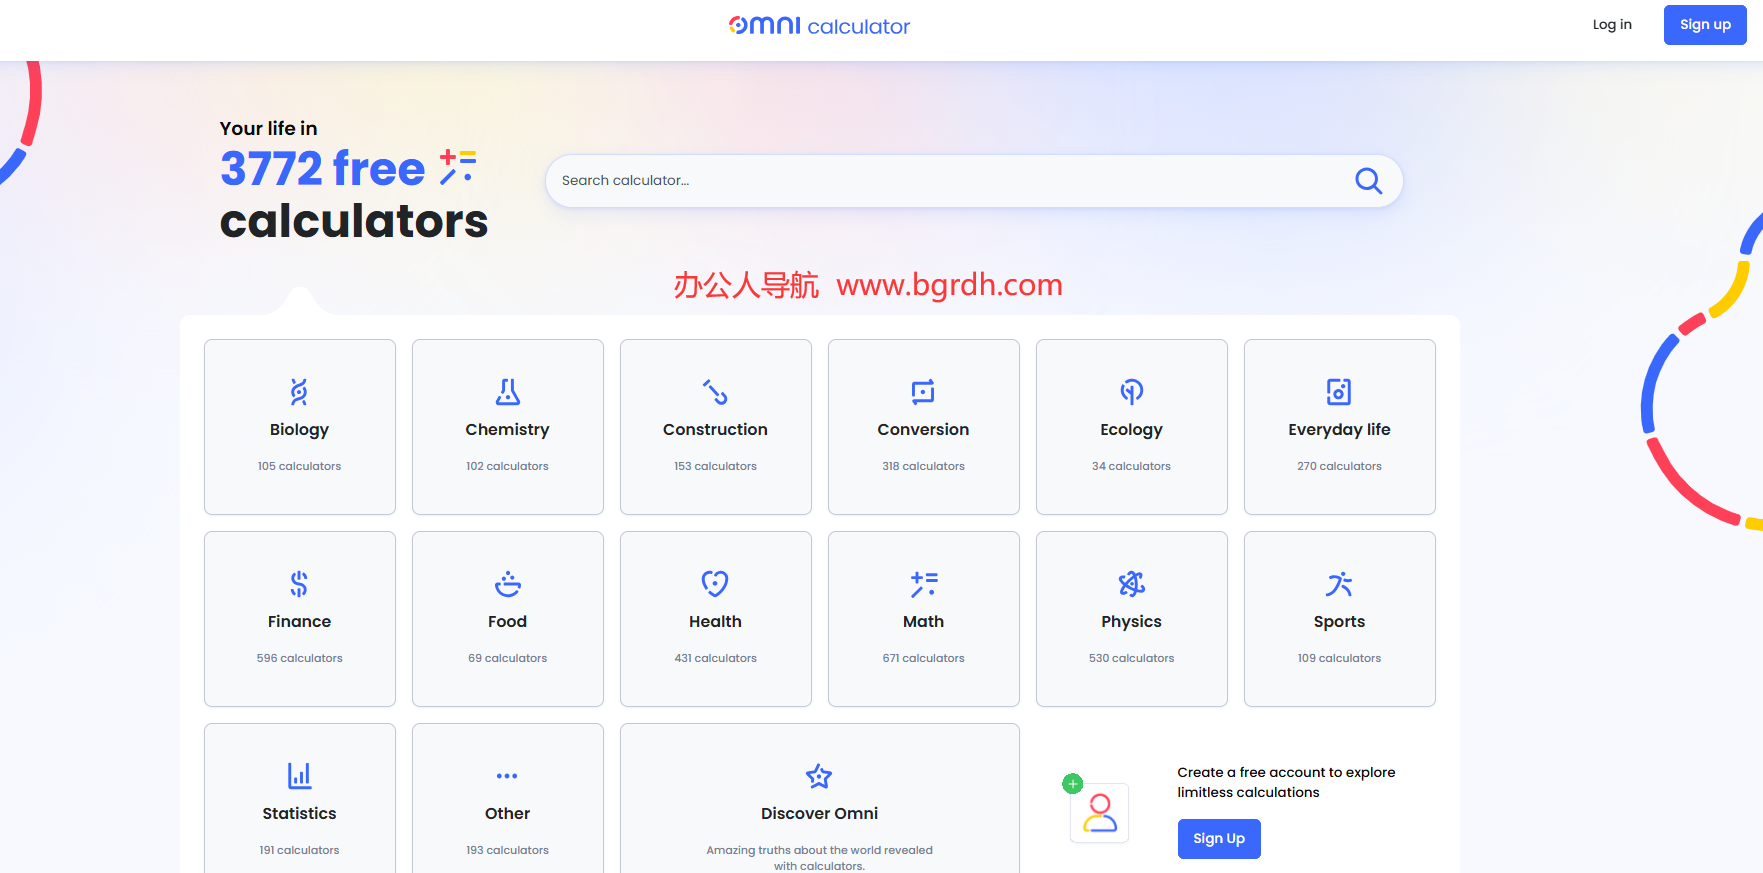Click the Statistics bar chart icon
1763x873 pixels.
pyautogui.click(x=299, y=776)
